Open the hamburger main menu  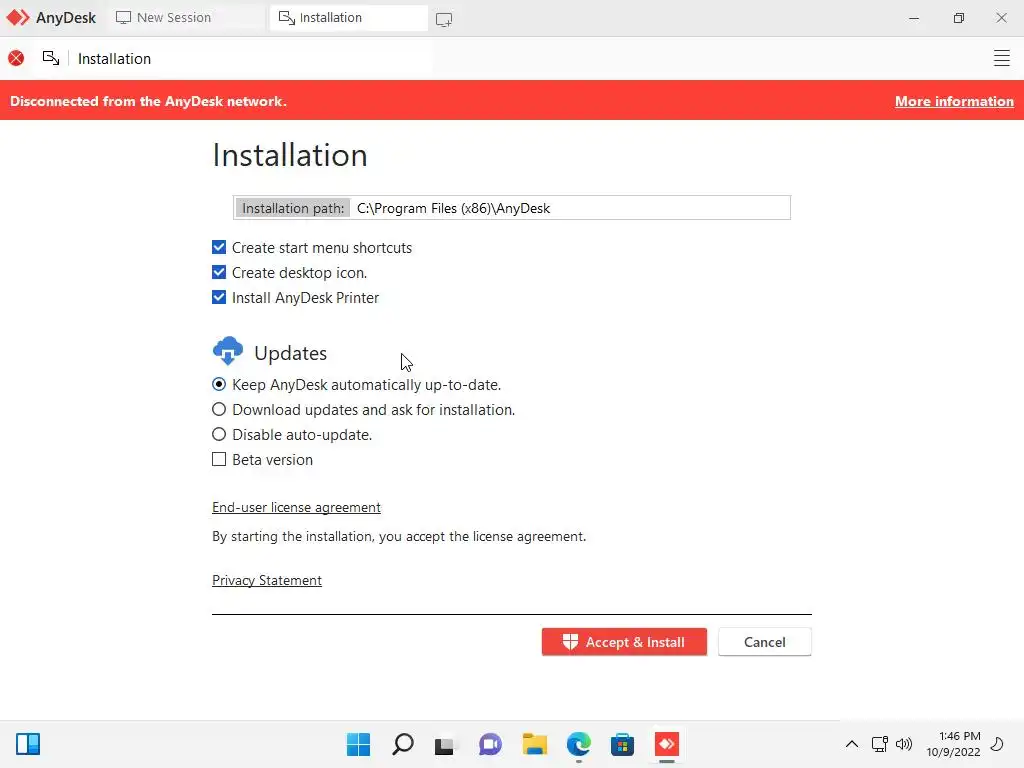point(1001,58)
